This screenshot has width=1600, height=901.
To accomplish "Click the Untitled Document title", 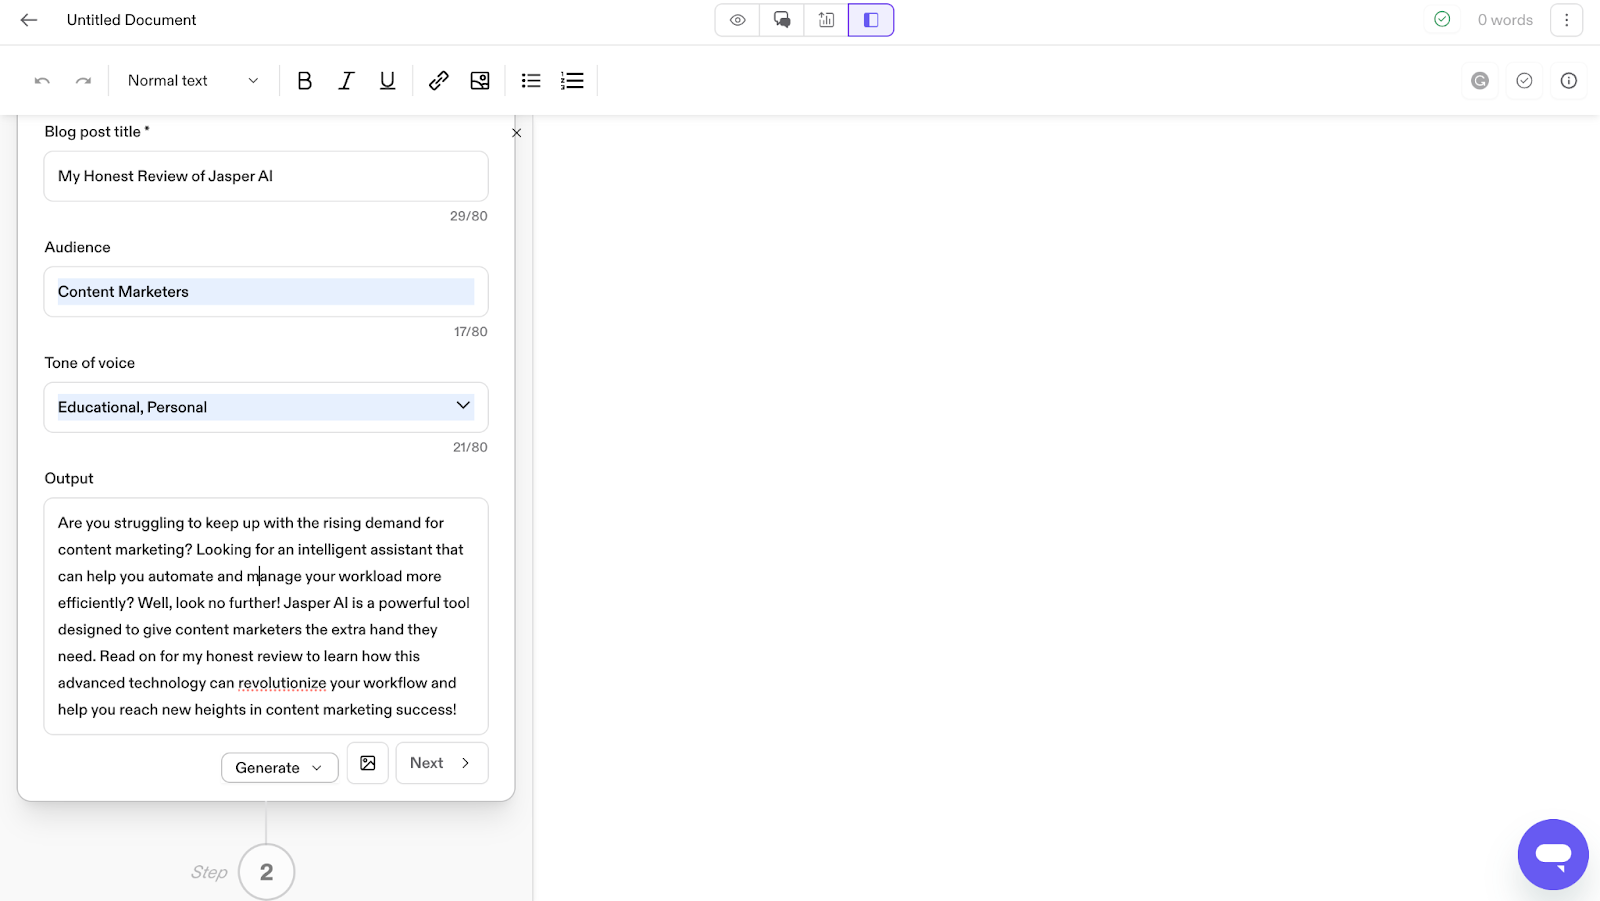I will point(131,20).
